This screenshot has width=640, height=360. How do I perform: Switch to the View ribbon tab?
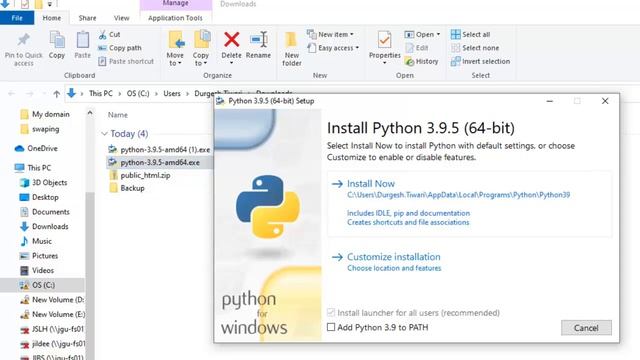click(121, 18)
